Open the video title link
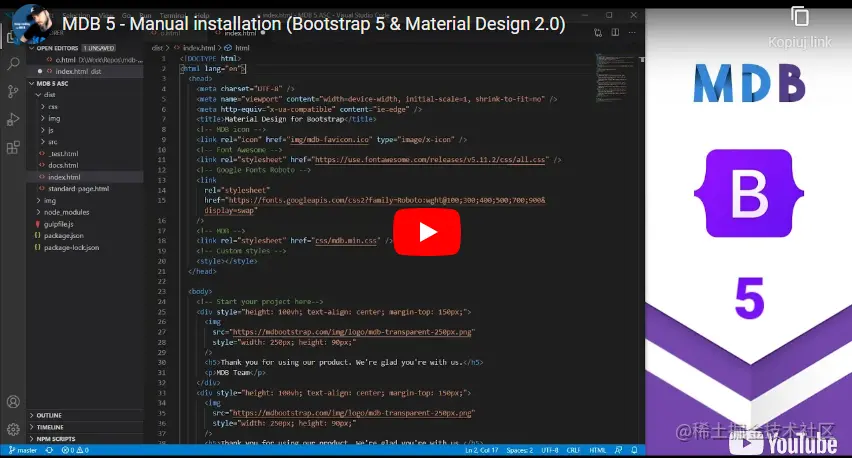852x458 pixels. pyautogui.click(x=314, y=24)
